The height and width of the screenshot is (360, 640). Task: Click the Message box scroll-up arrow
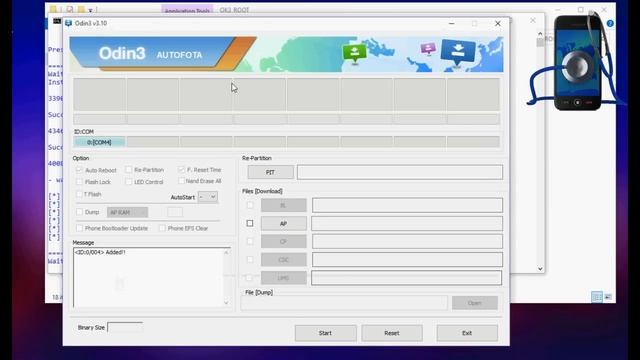click(x=226, y=253)
